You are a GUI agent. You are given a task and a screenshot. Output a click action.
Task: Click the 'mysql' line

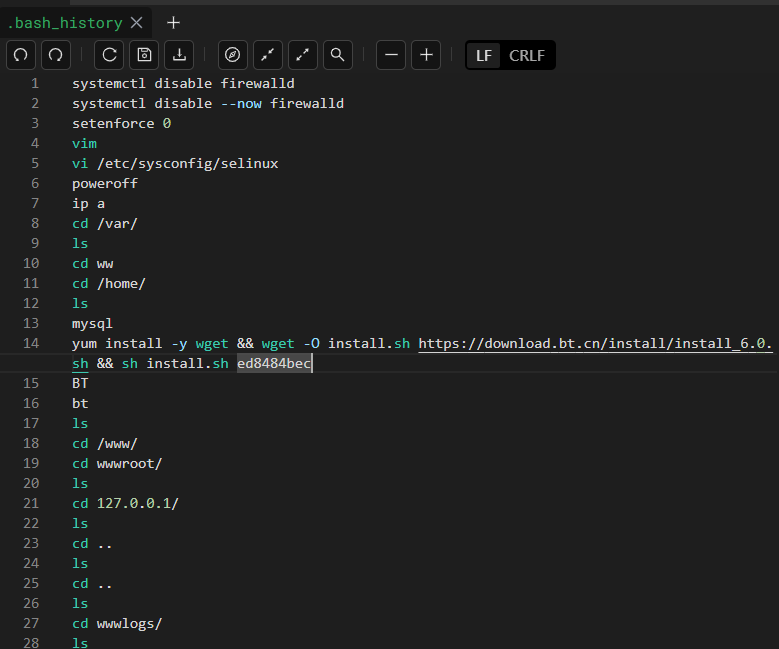[92, 324]
